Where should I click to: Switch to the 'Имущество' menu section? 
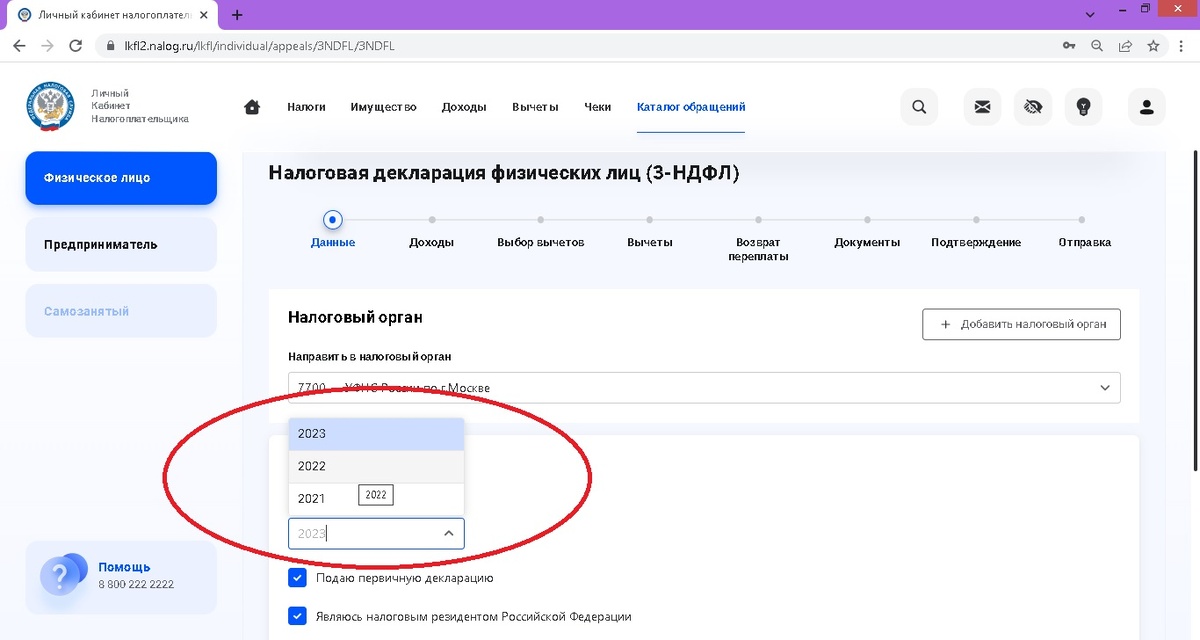point(383,106)
